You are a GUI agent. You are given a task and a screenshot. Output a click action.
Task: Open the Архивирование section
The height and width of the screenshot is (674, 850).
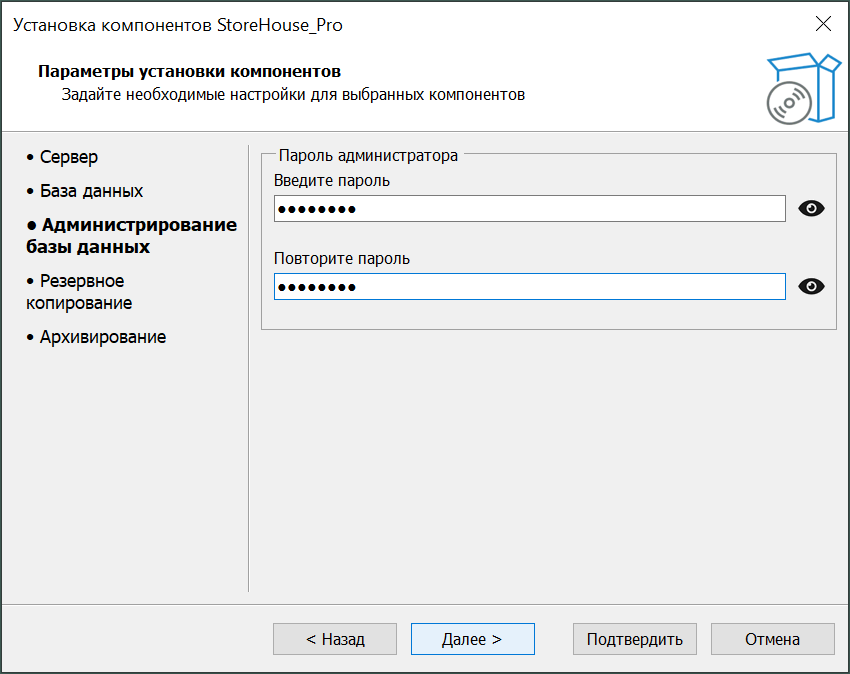(x=102, y=337)
